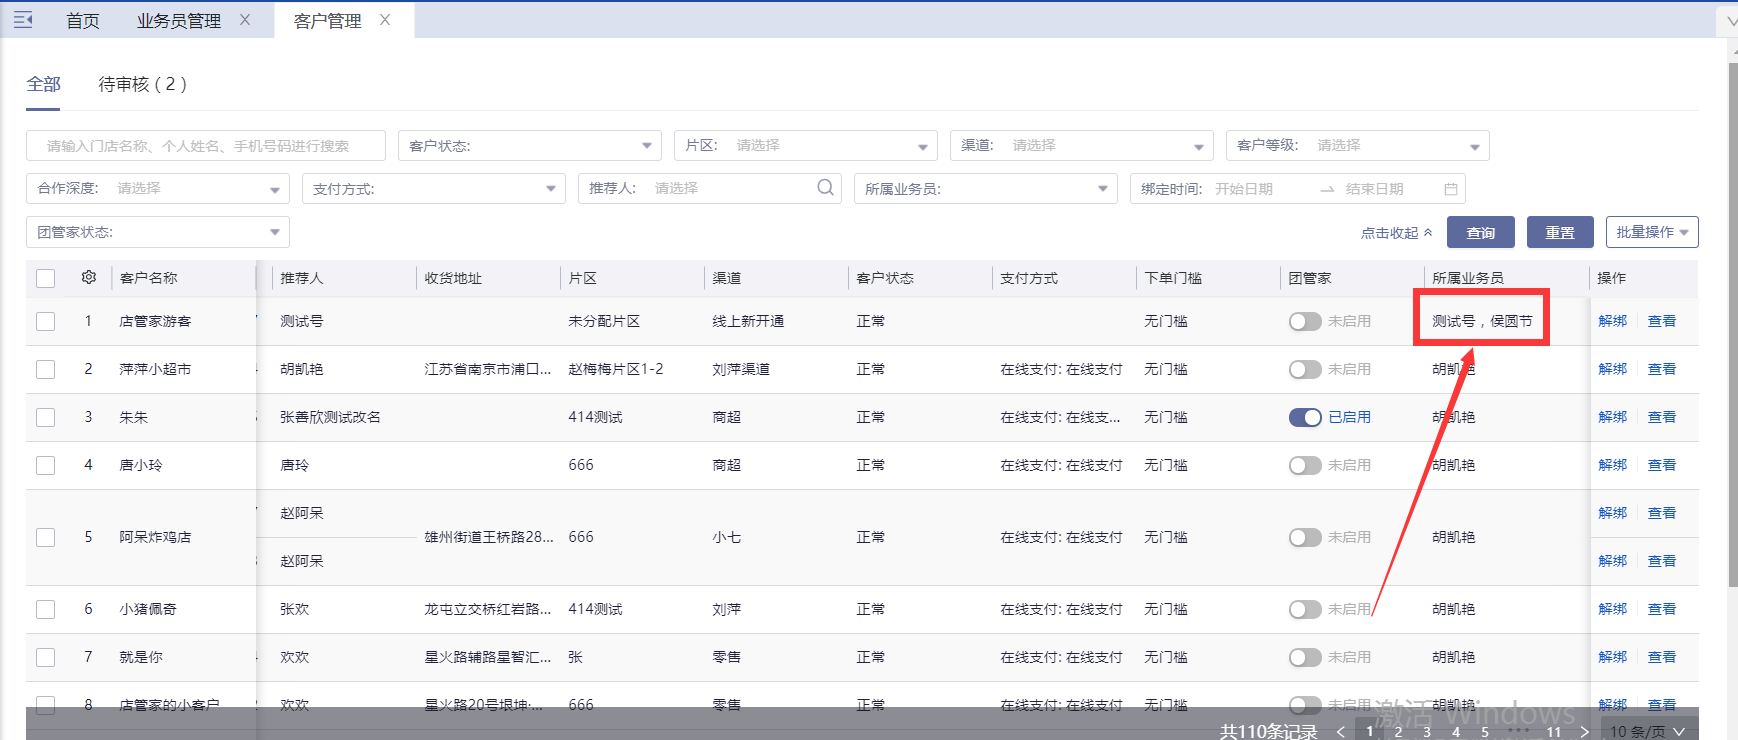
Task: Go to page 11
Action: pos(1554,731)
